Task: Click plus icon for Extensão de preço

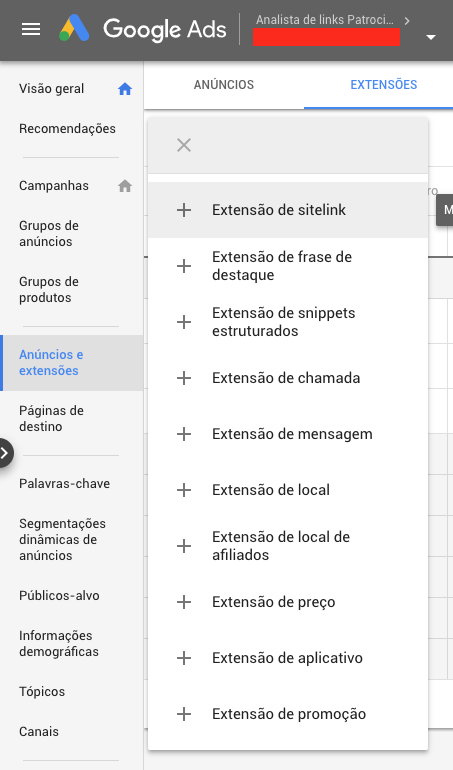Action: (x=184, y=602)
